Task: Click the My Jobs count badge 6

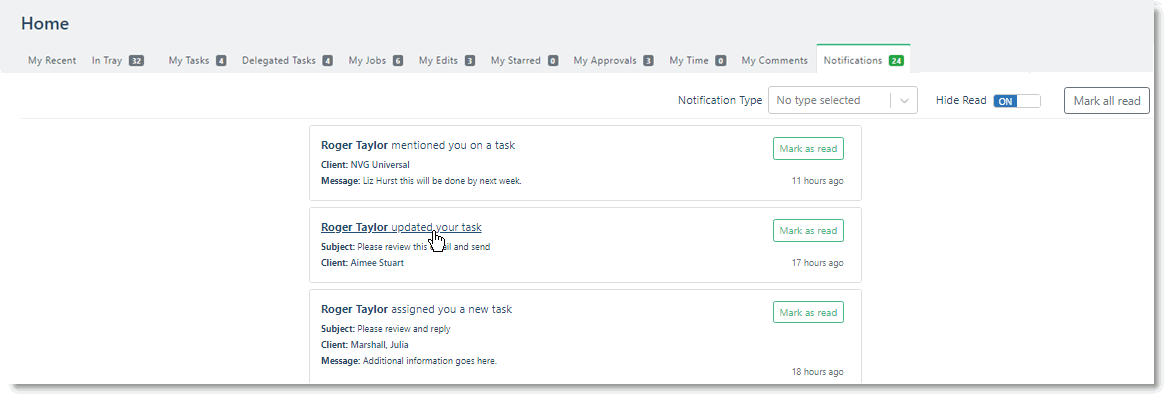Action: tap(398, 61)
